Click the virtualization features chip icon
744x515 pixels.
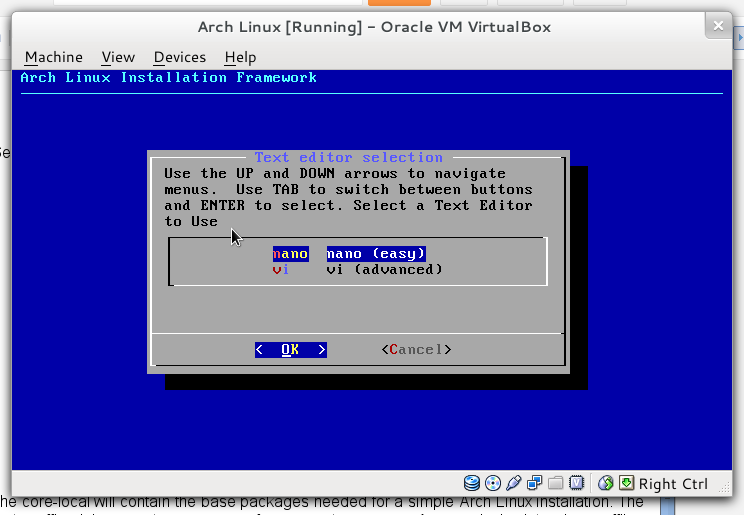point(577,483)
